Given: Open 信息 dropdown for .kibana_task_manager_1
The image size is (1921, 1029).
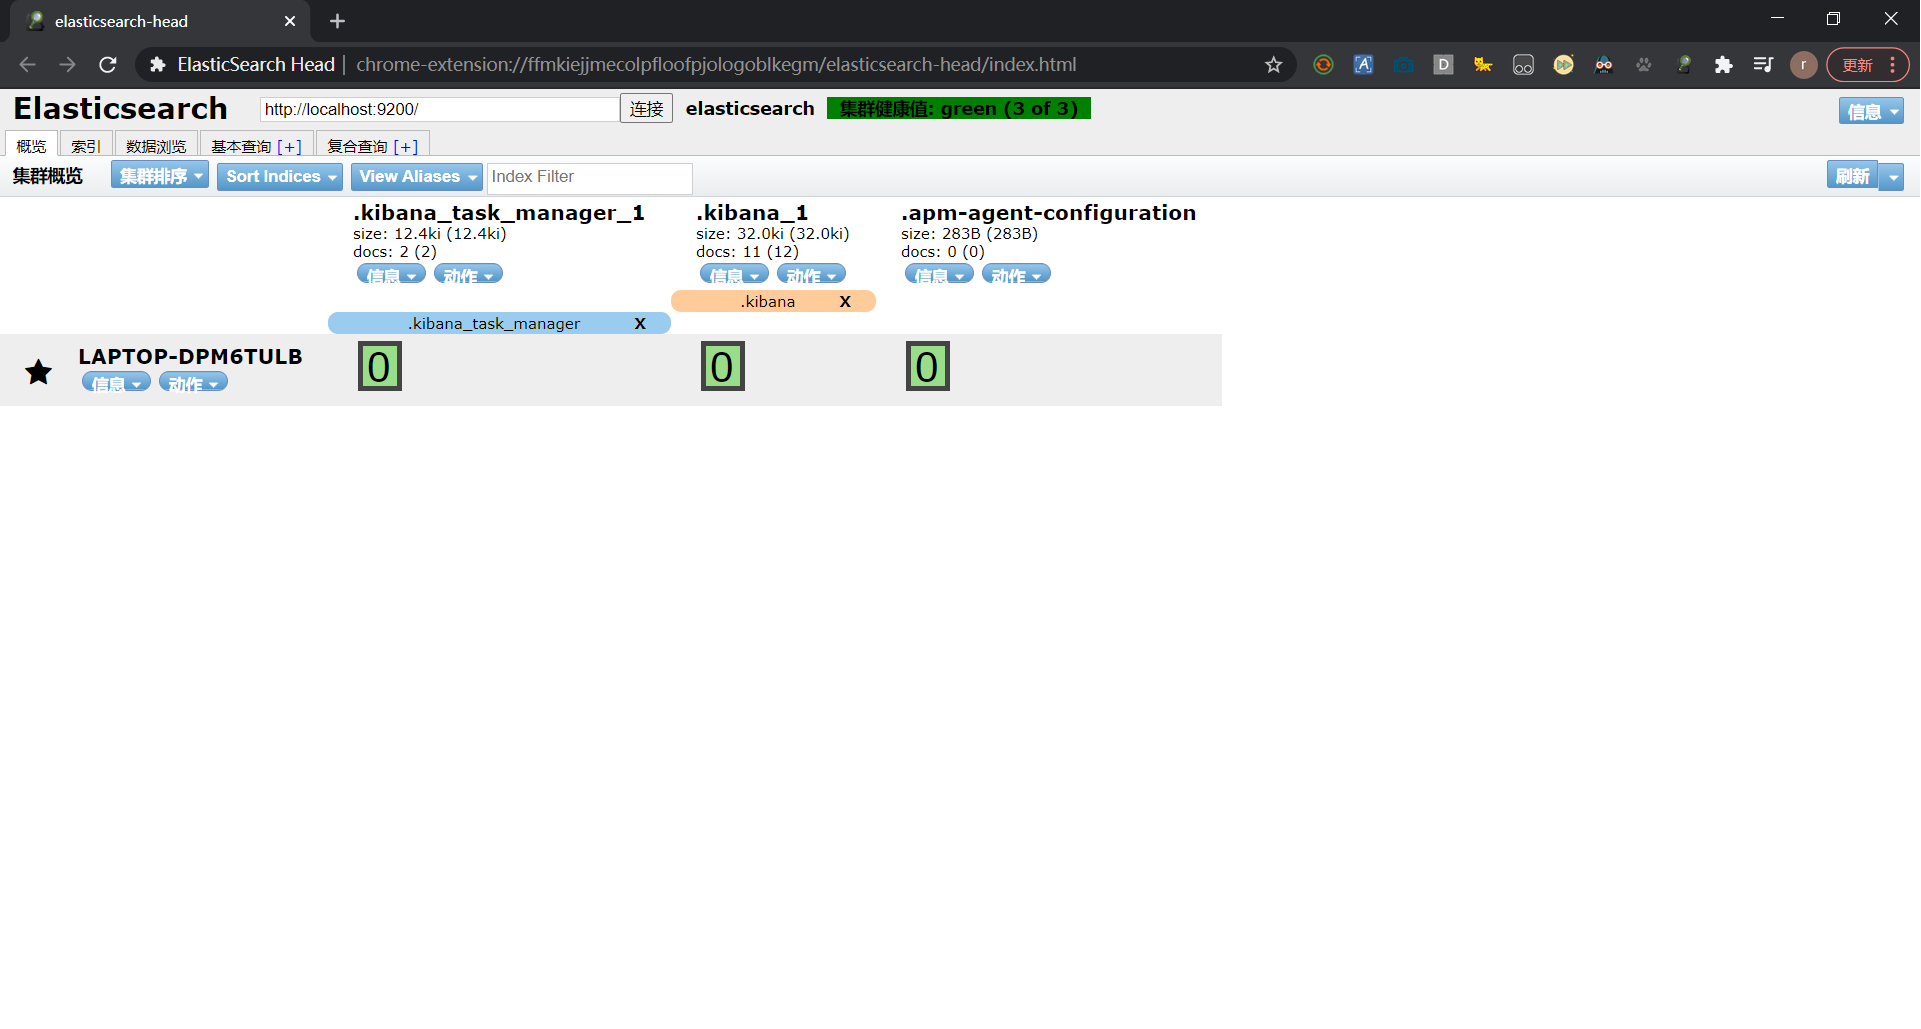Looking at the screenshot, I should (391, 274).
